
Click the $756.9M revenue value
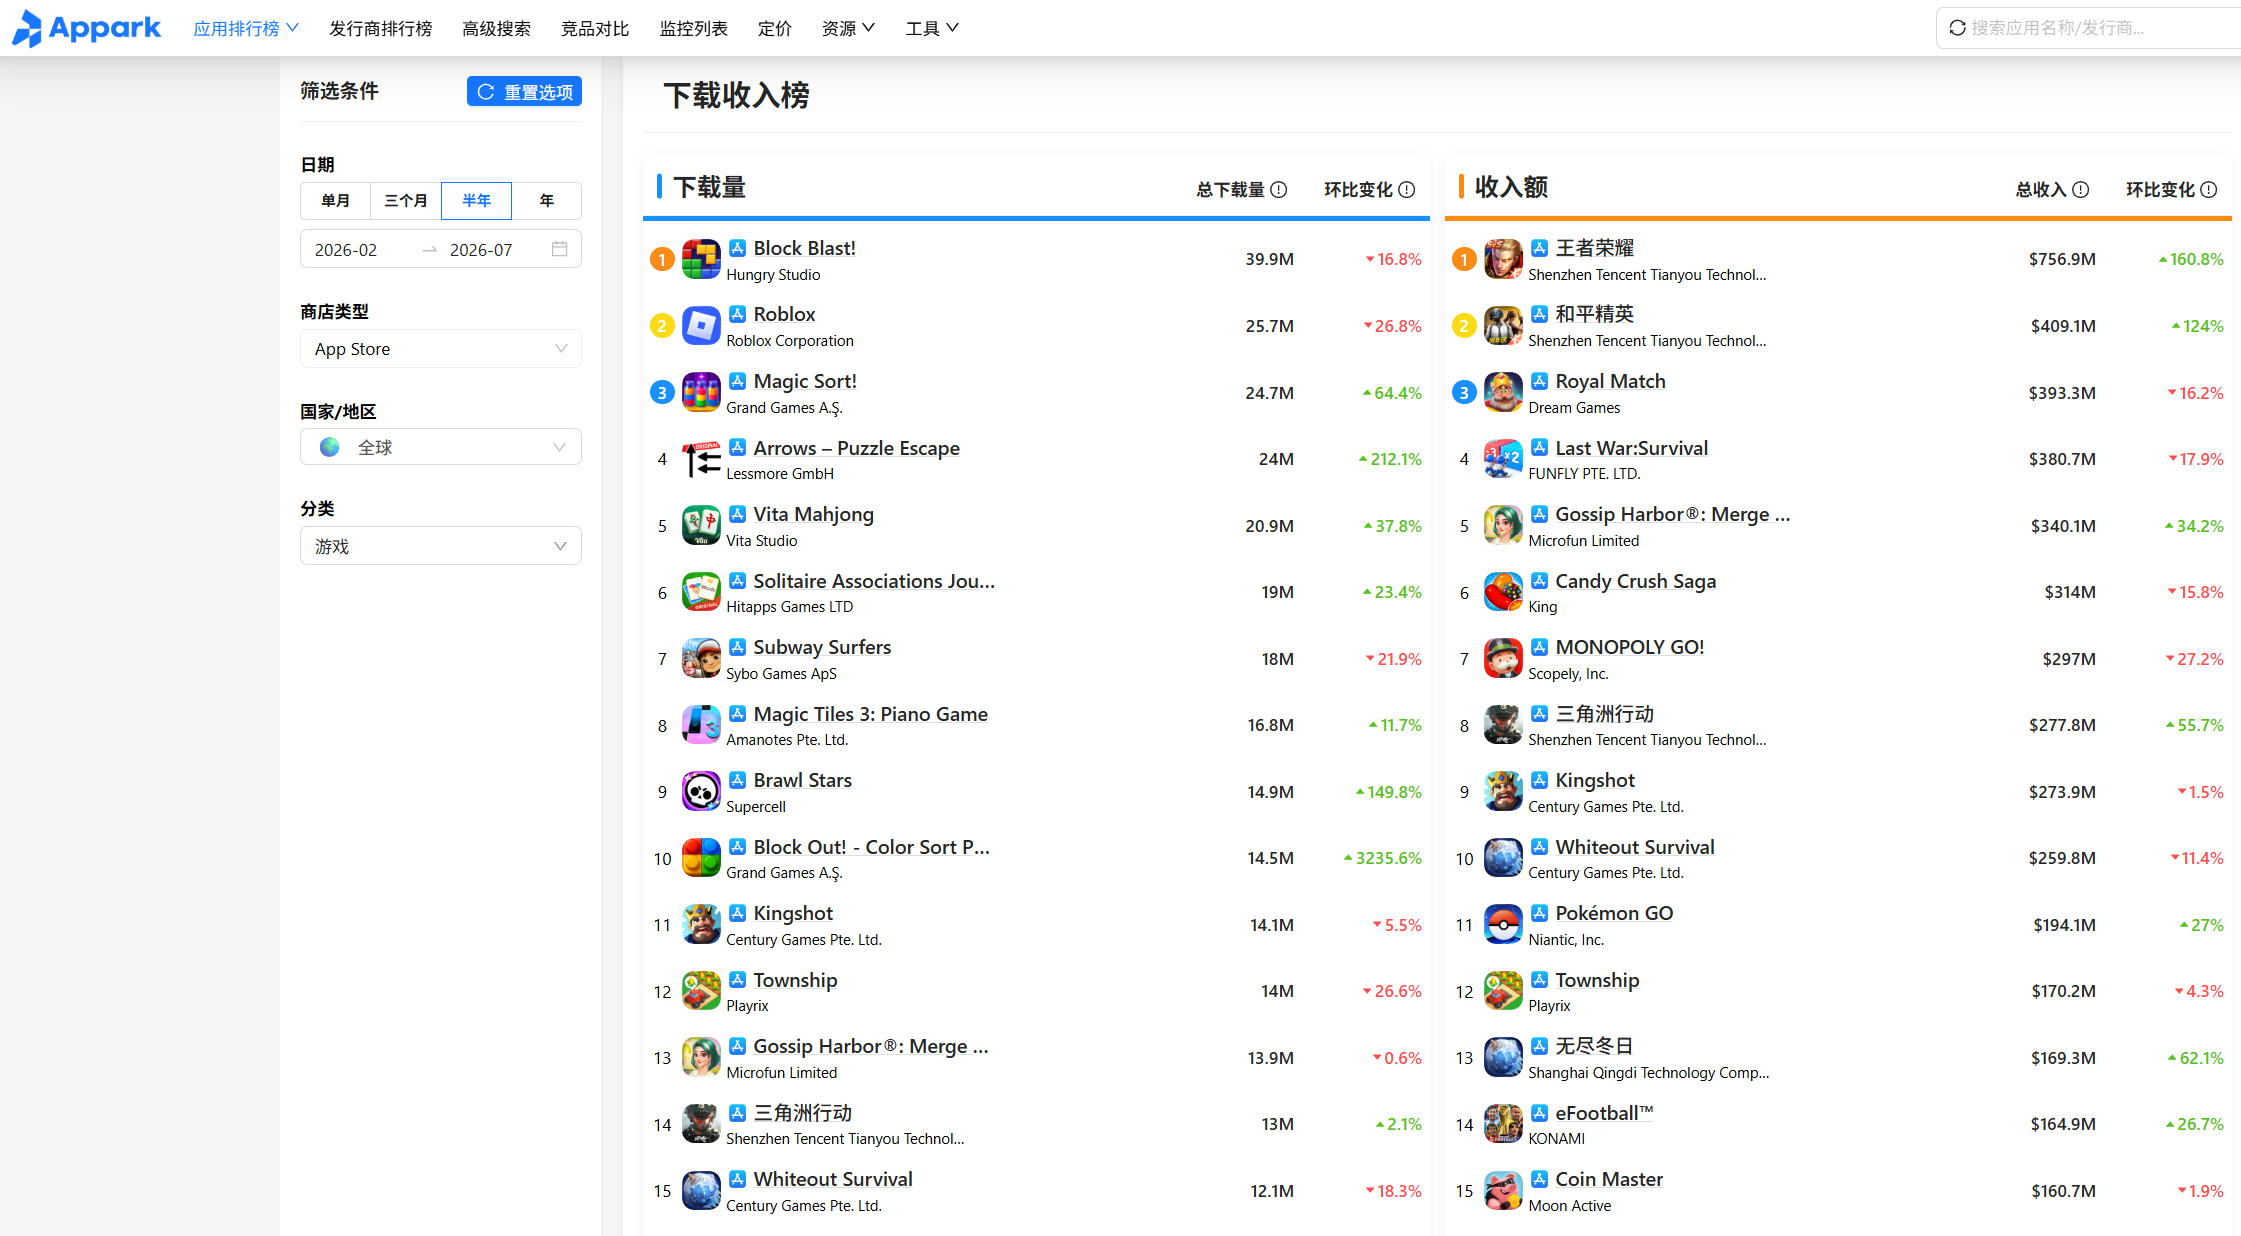(2062, 259)
